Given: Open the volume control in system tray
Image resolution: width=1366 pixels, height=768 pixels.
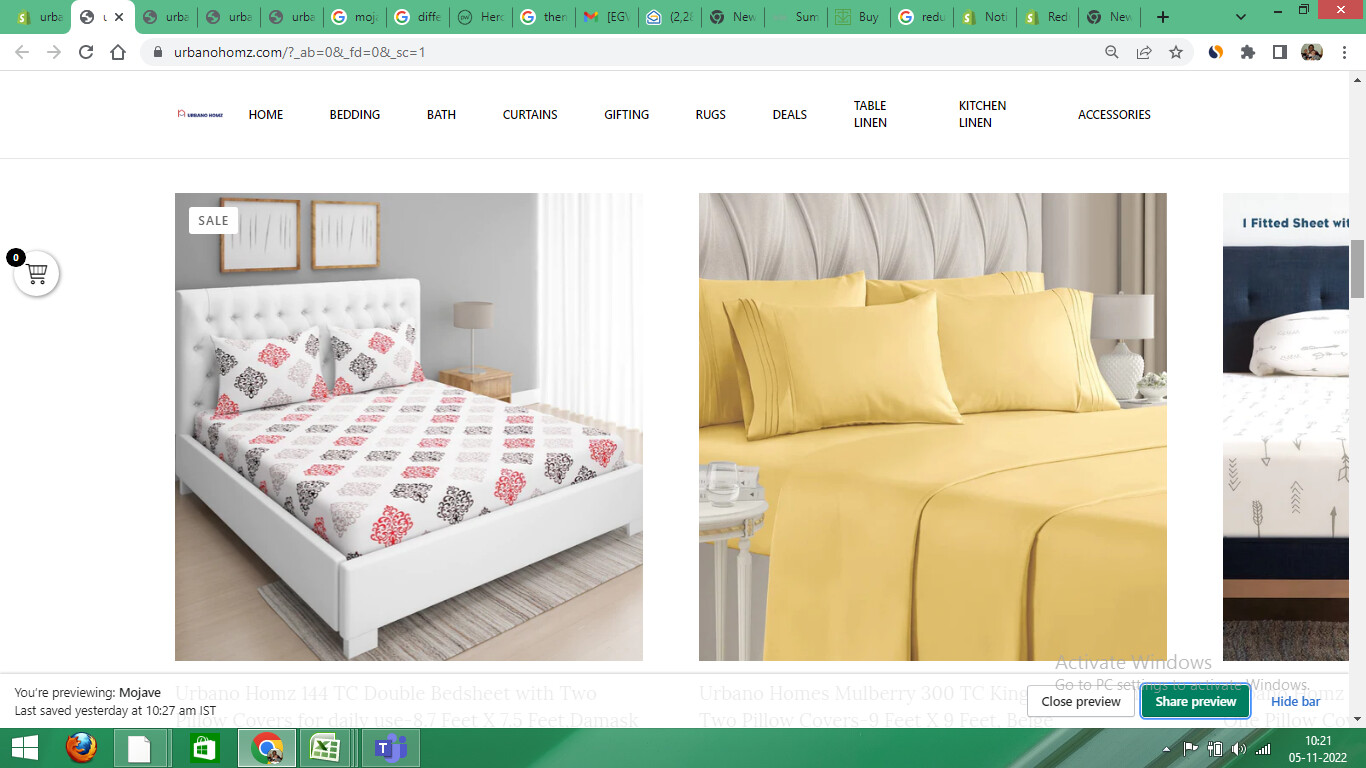Looking at the screenshot, I should tap(1239, 748).
